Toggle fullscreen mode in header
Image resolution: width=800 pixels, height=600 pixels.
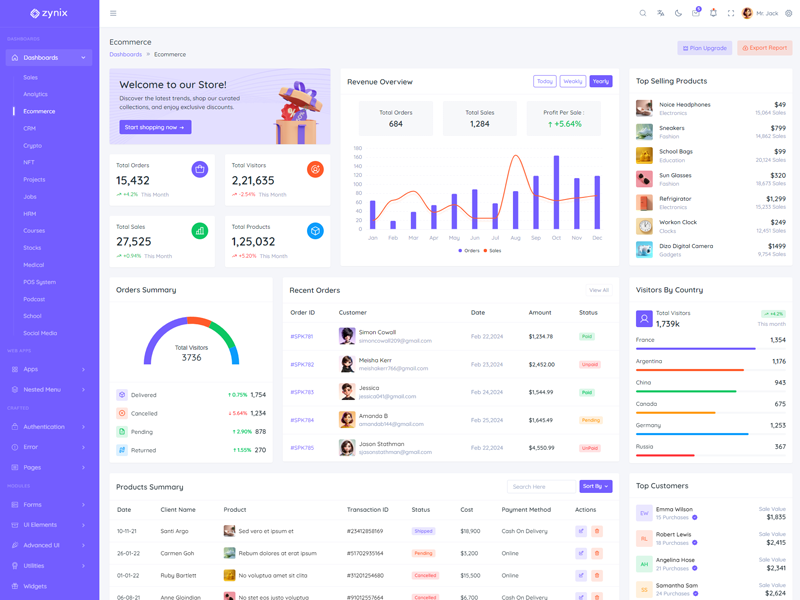(730, 13)
